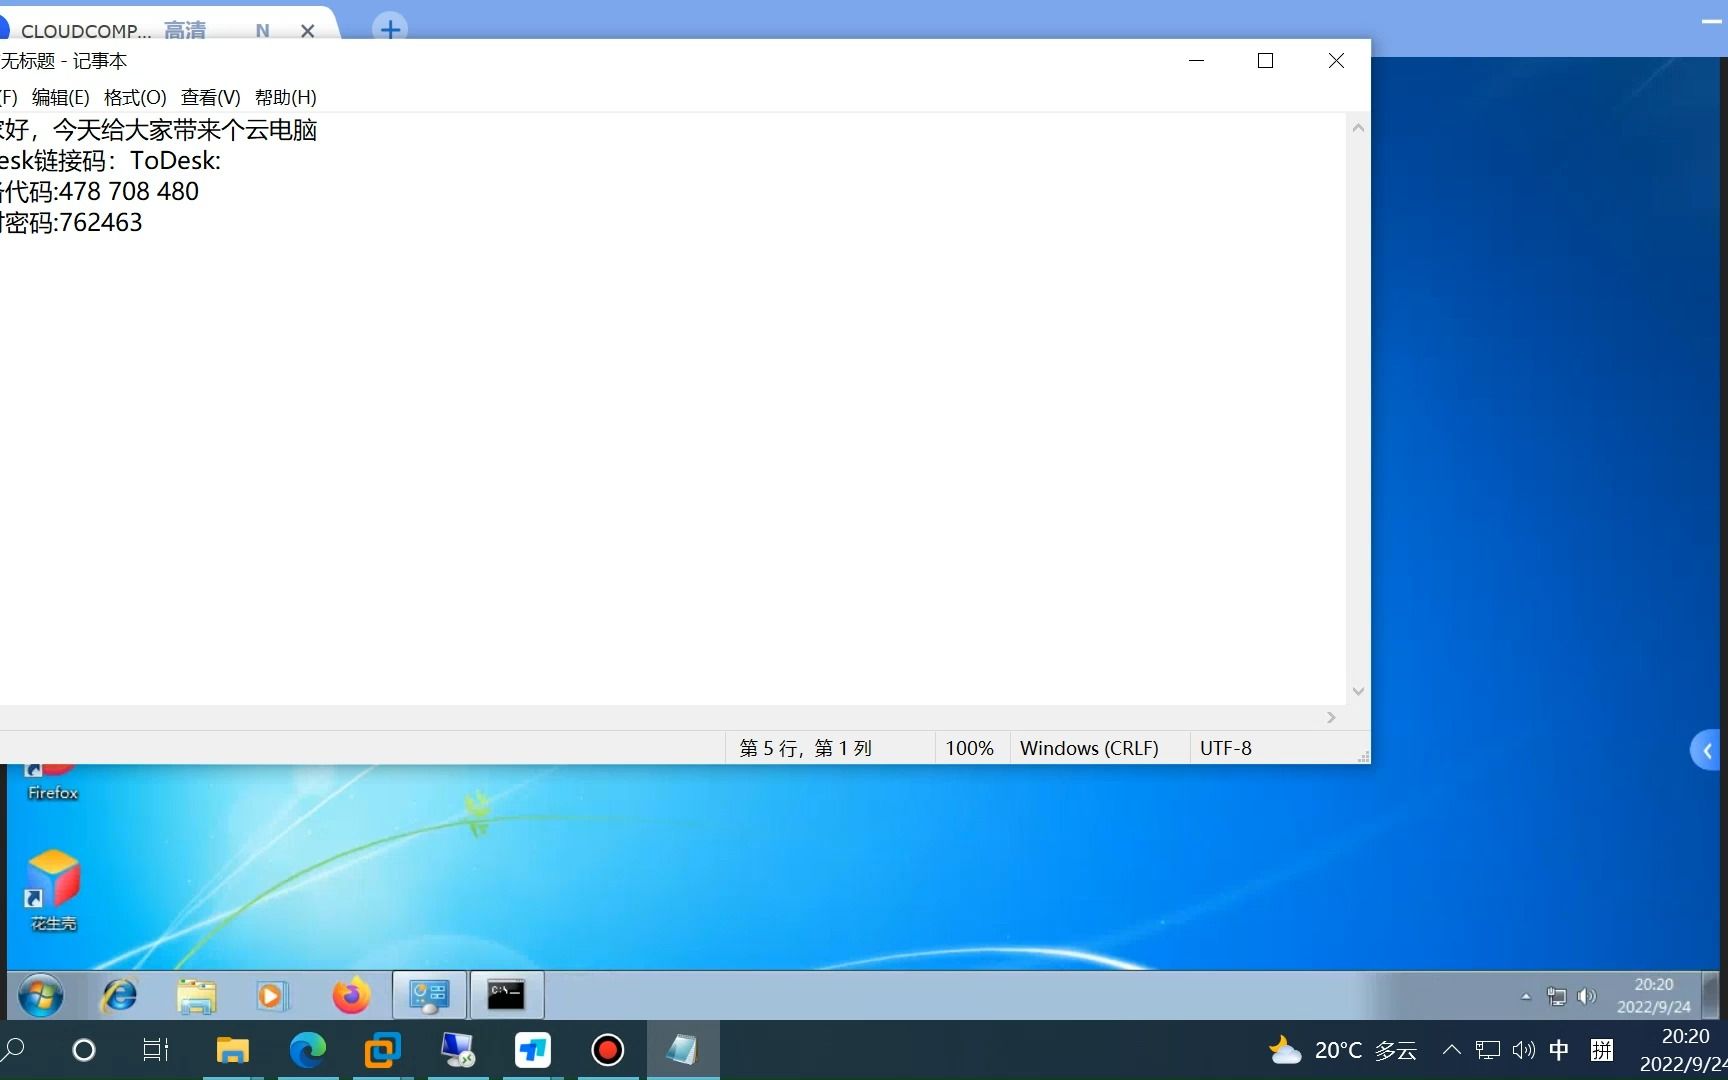
Task: Minimize the Notepad window
Action: coord(1196,61)
